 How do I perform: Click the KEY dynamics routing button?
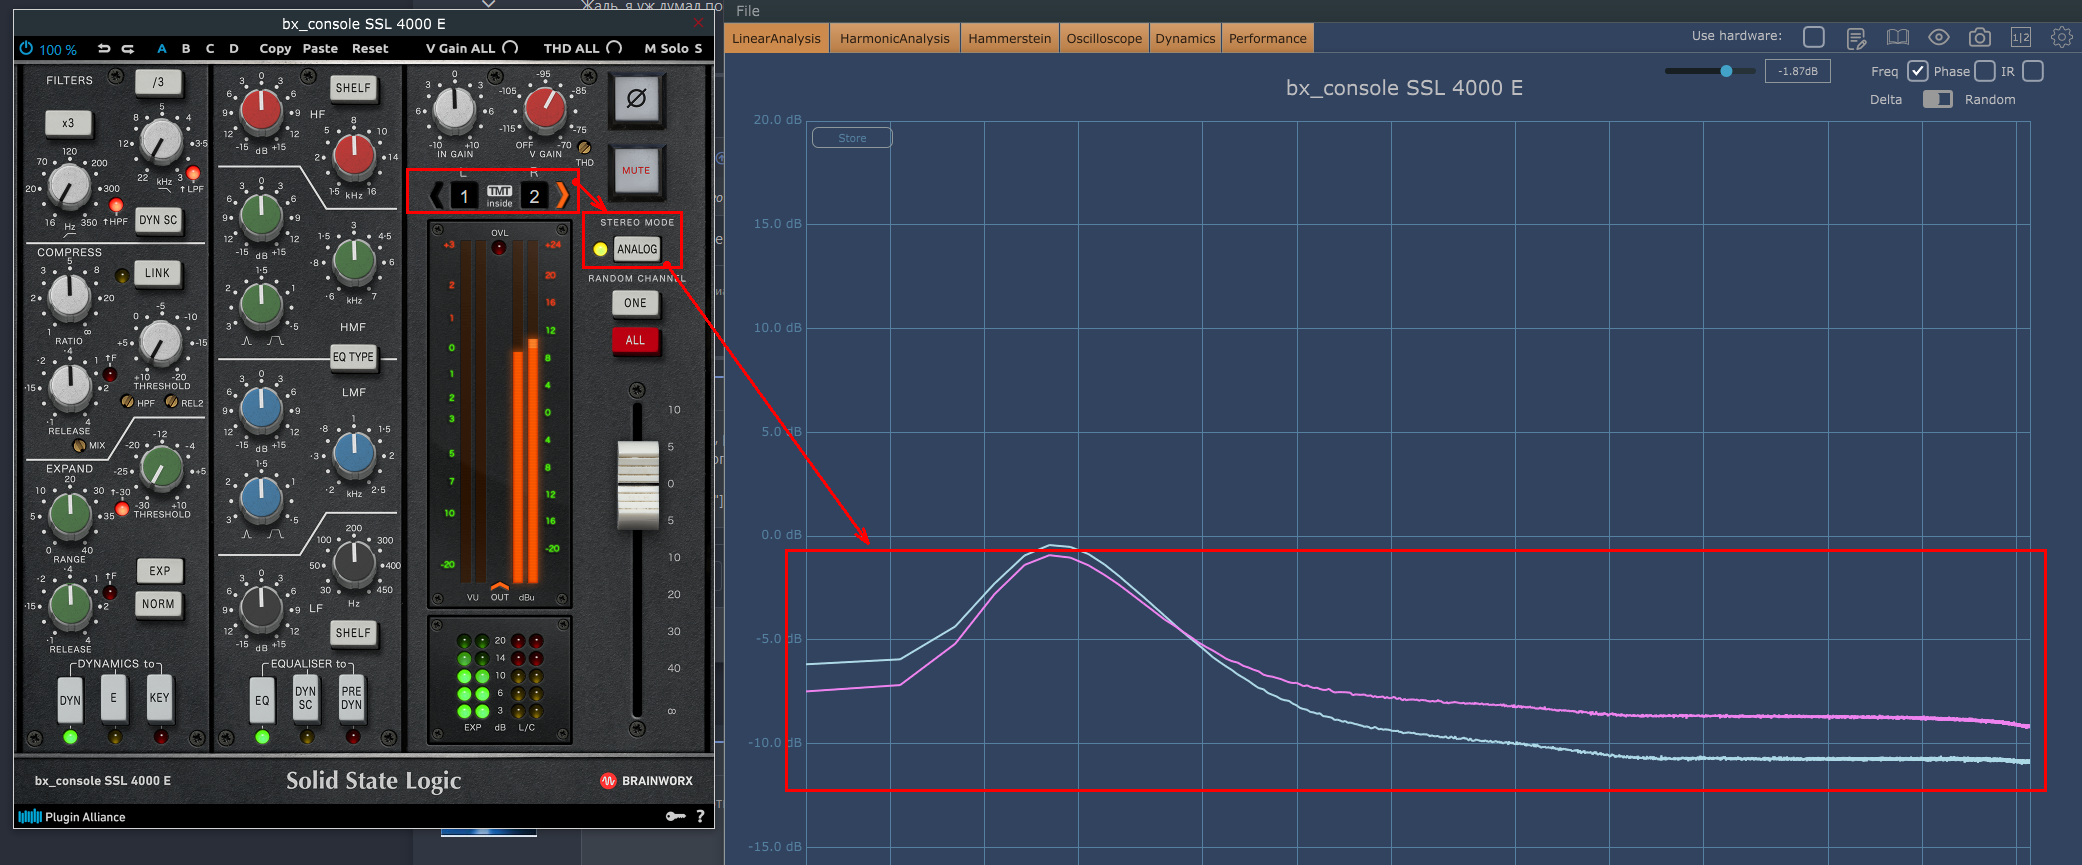[159, 698]
